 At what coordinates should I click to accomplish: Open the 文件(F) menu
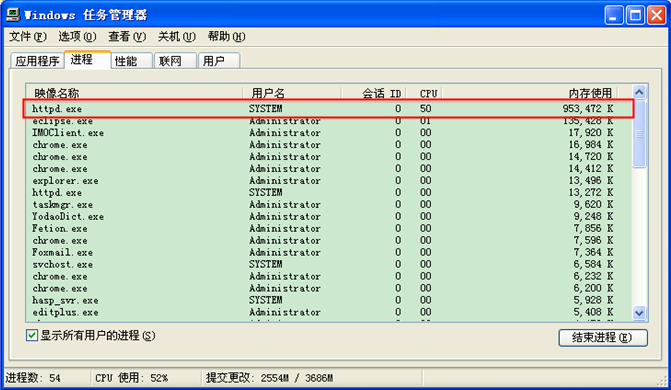point(28,37)
